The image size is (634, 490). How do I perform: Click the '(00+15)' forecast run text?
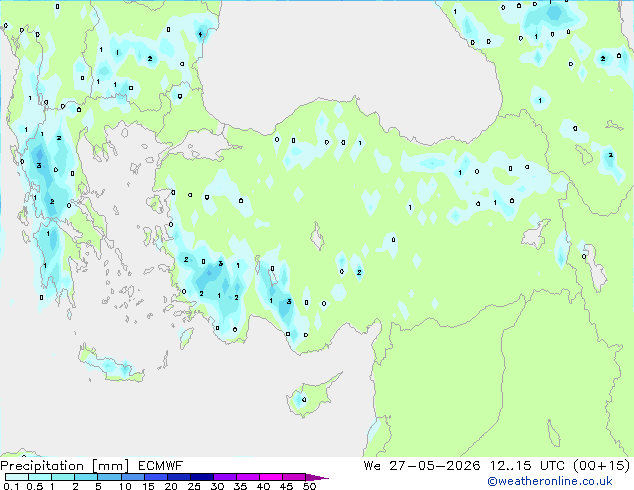[x=602, y=466]
